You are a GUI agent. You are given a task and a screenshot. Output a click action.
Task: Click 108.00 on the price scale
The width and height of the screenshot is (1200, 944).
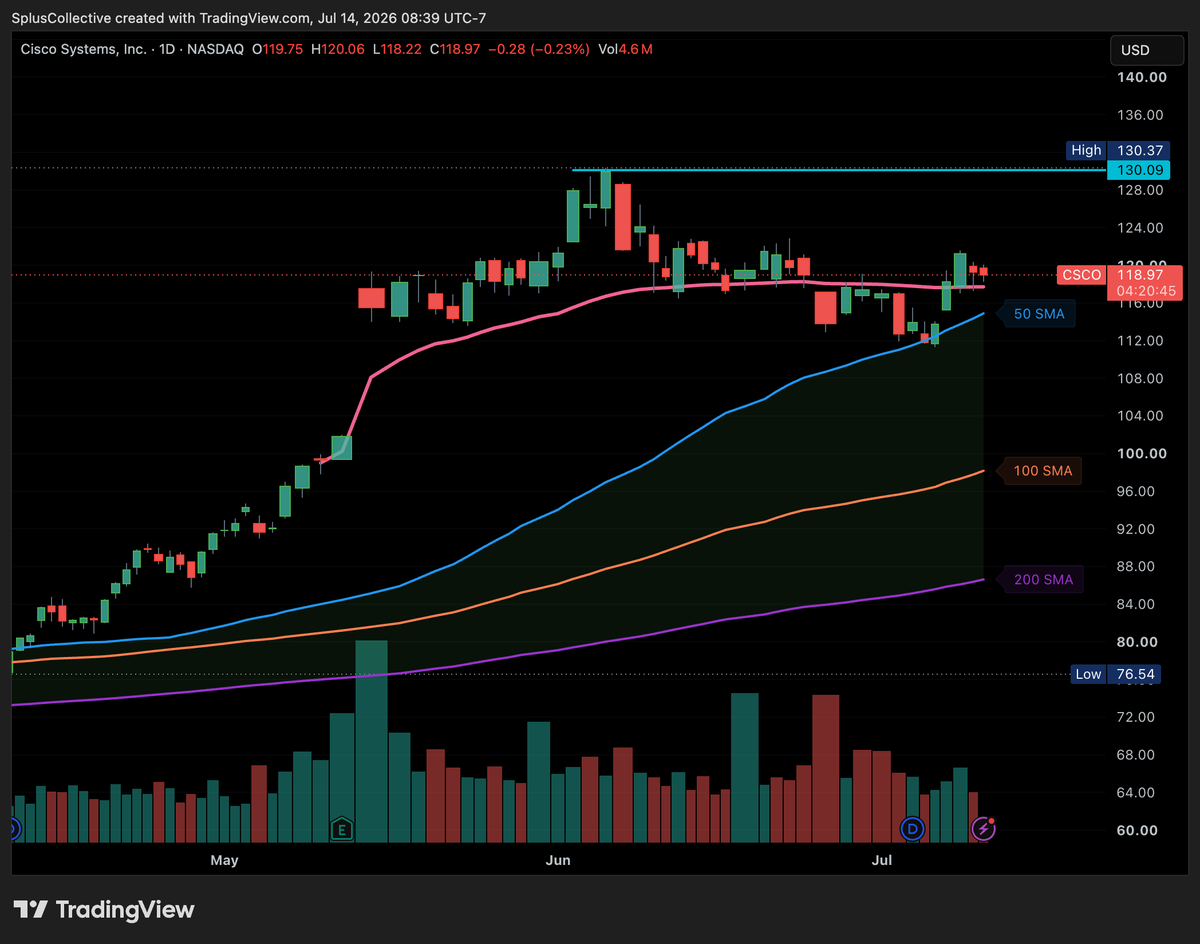1141,379
